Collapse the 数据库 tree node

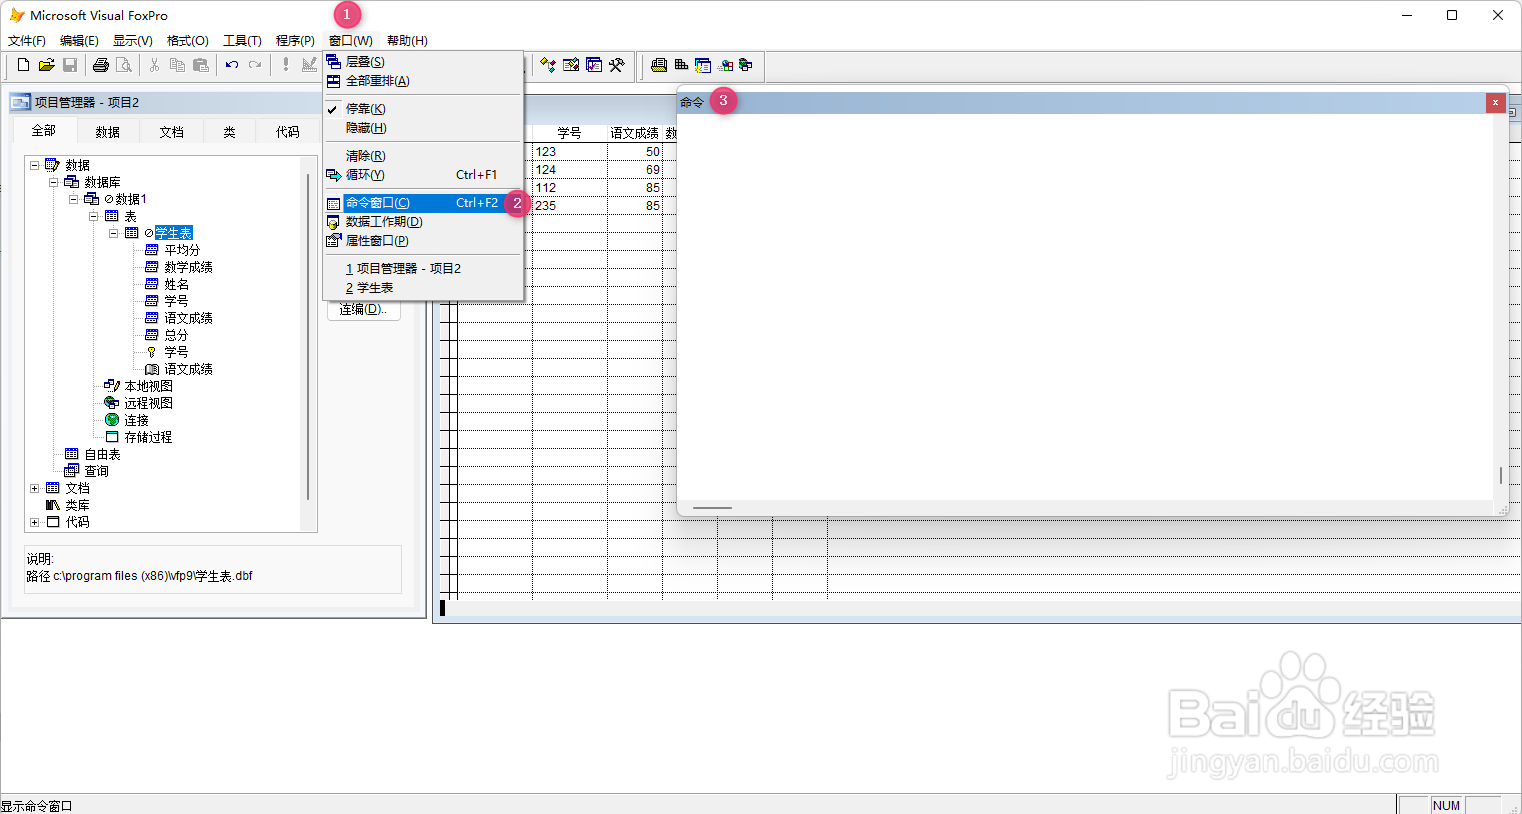pos(54,182)
